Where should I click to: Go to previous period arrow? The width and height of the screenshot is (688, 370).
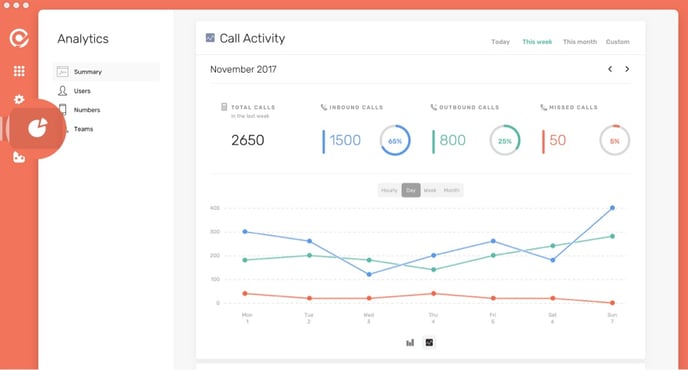pyautogui.click(x=610, y=69)
